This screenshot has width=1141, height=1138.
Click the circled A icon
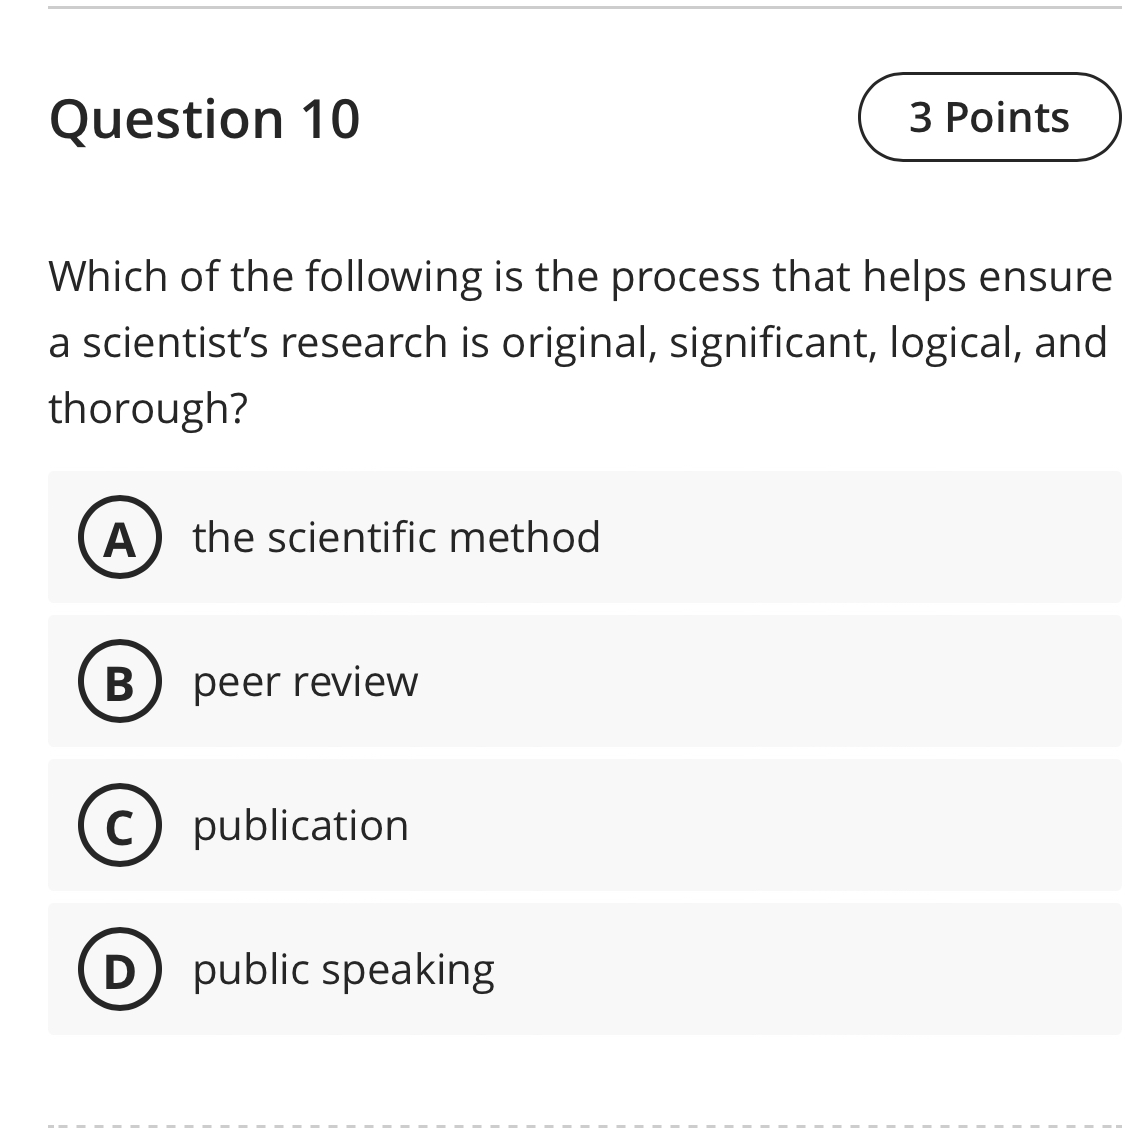tap(120, 538)
